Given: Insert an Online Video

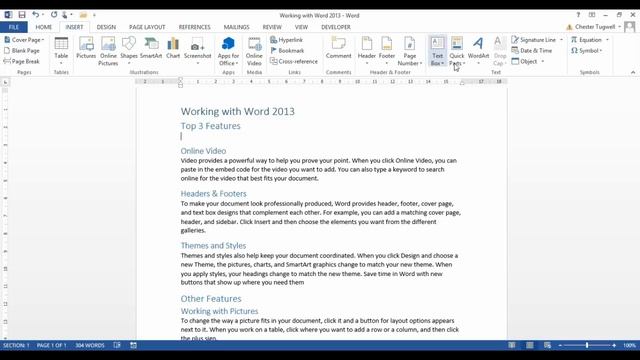Looking at the screenshot, I should click(x=254, y=51).
